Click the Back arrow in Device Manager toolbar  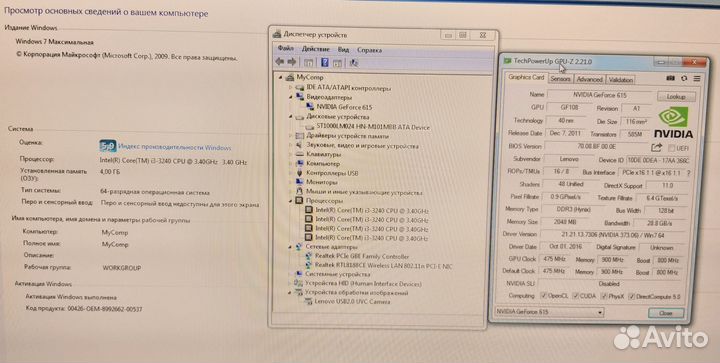click(x=280, y=62)
